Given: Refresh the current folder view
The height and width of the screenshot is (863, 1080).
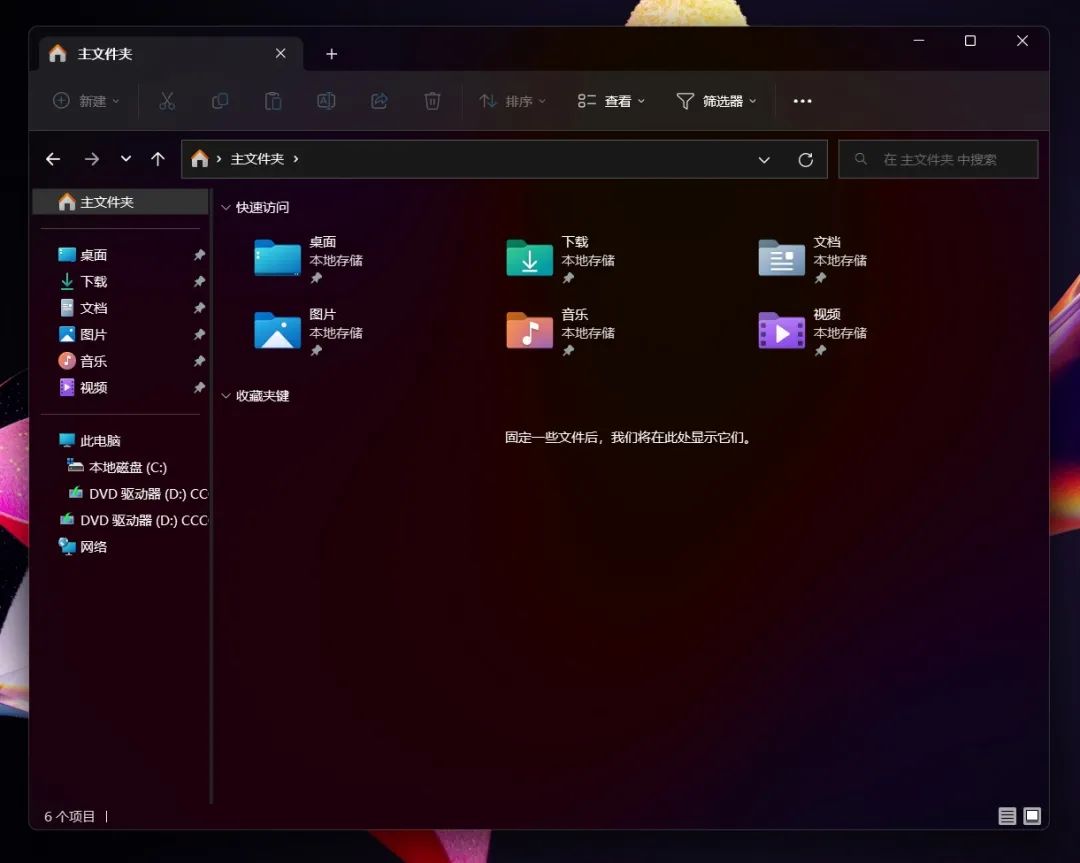Looking at the screenshot, I should 805,160.
